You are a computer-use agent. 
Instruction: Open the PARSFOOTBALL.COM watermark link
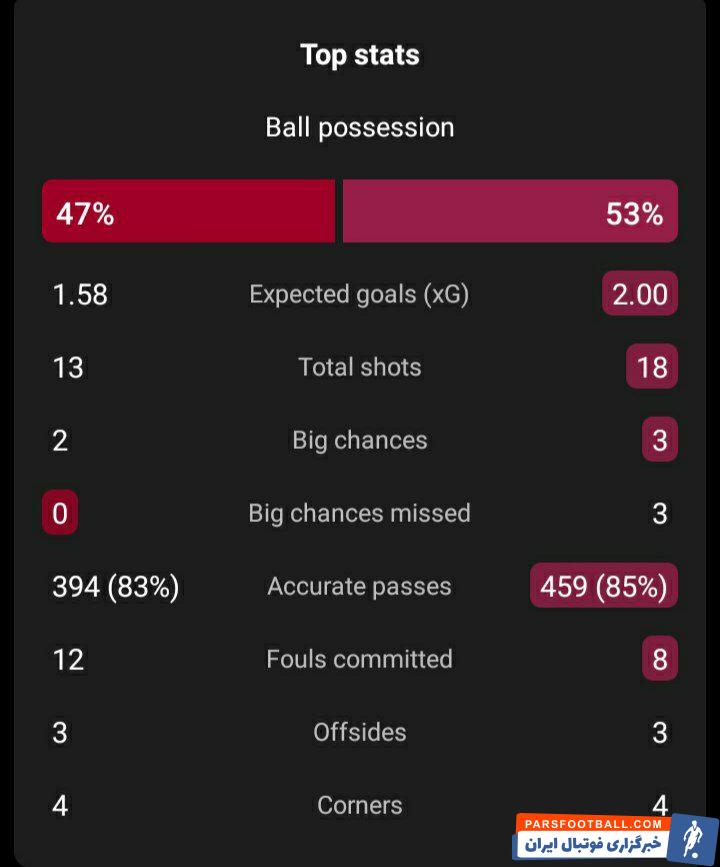(592, 823)
